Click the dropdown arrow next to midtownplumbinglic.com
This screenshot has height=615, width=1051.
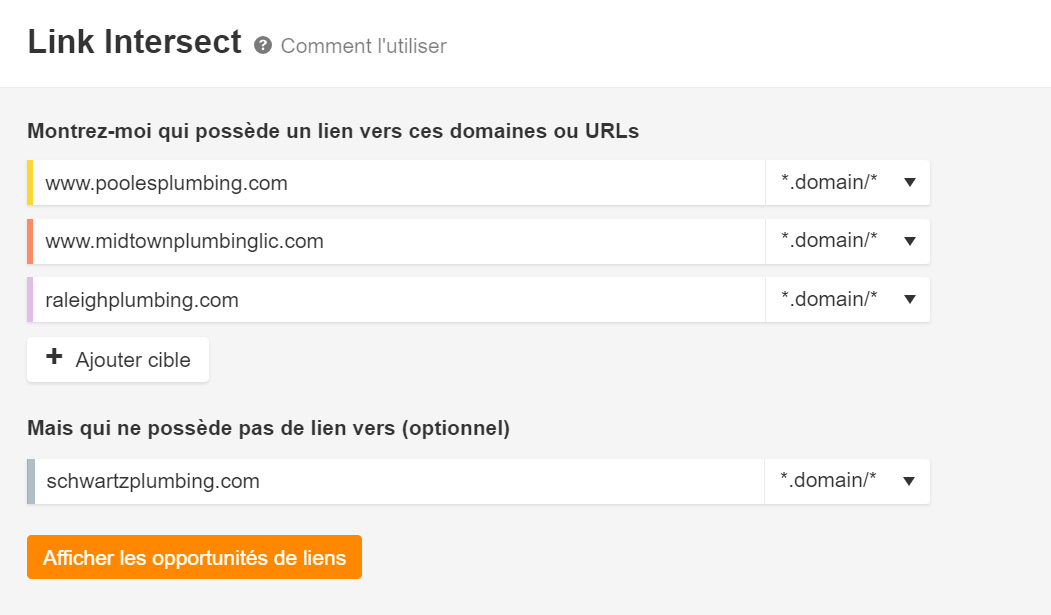pos(908,241)
